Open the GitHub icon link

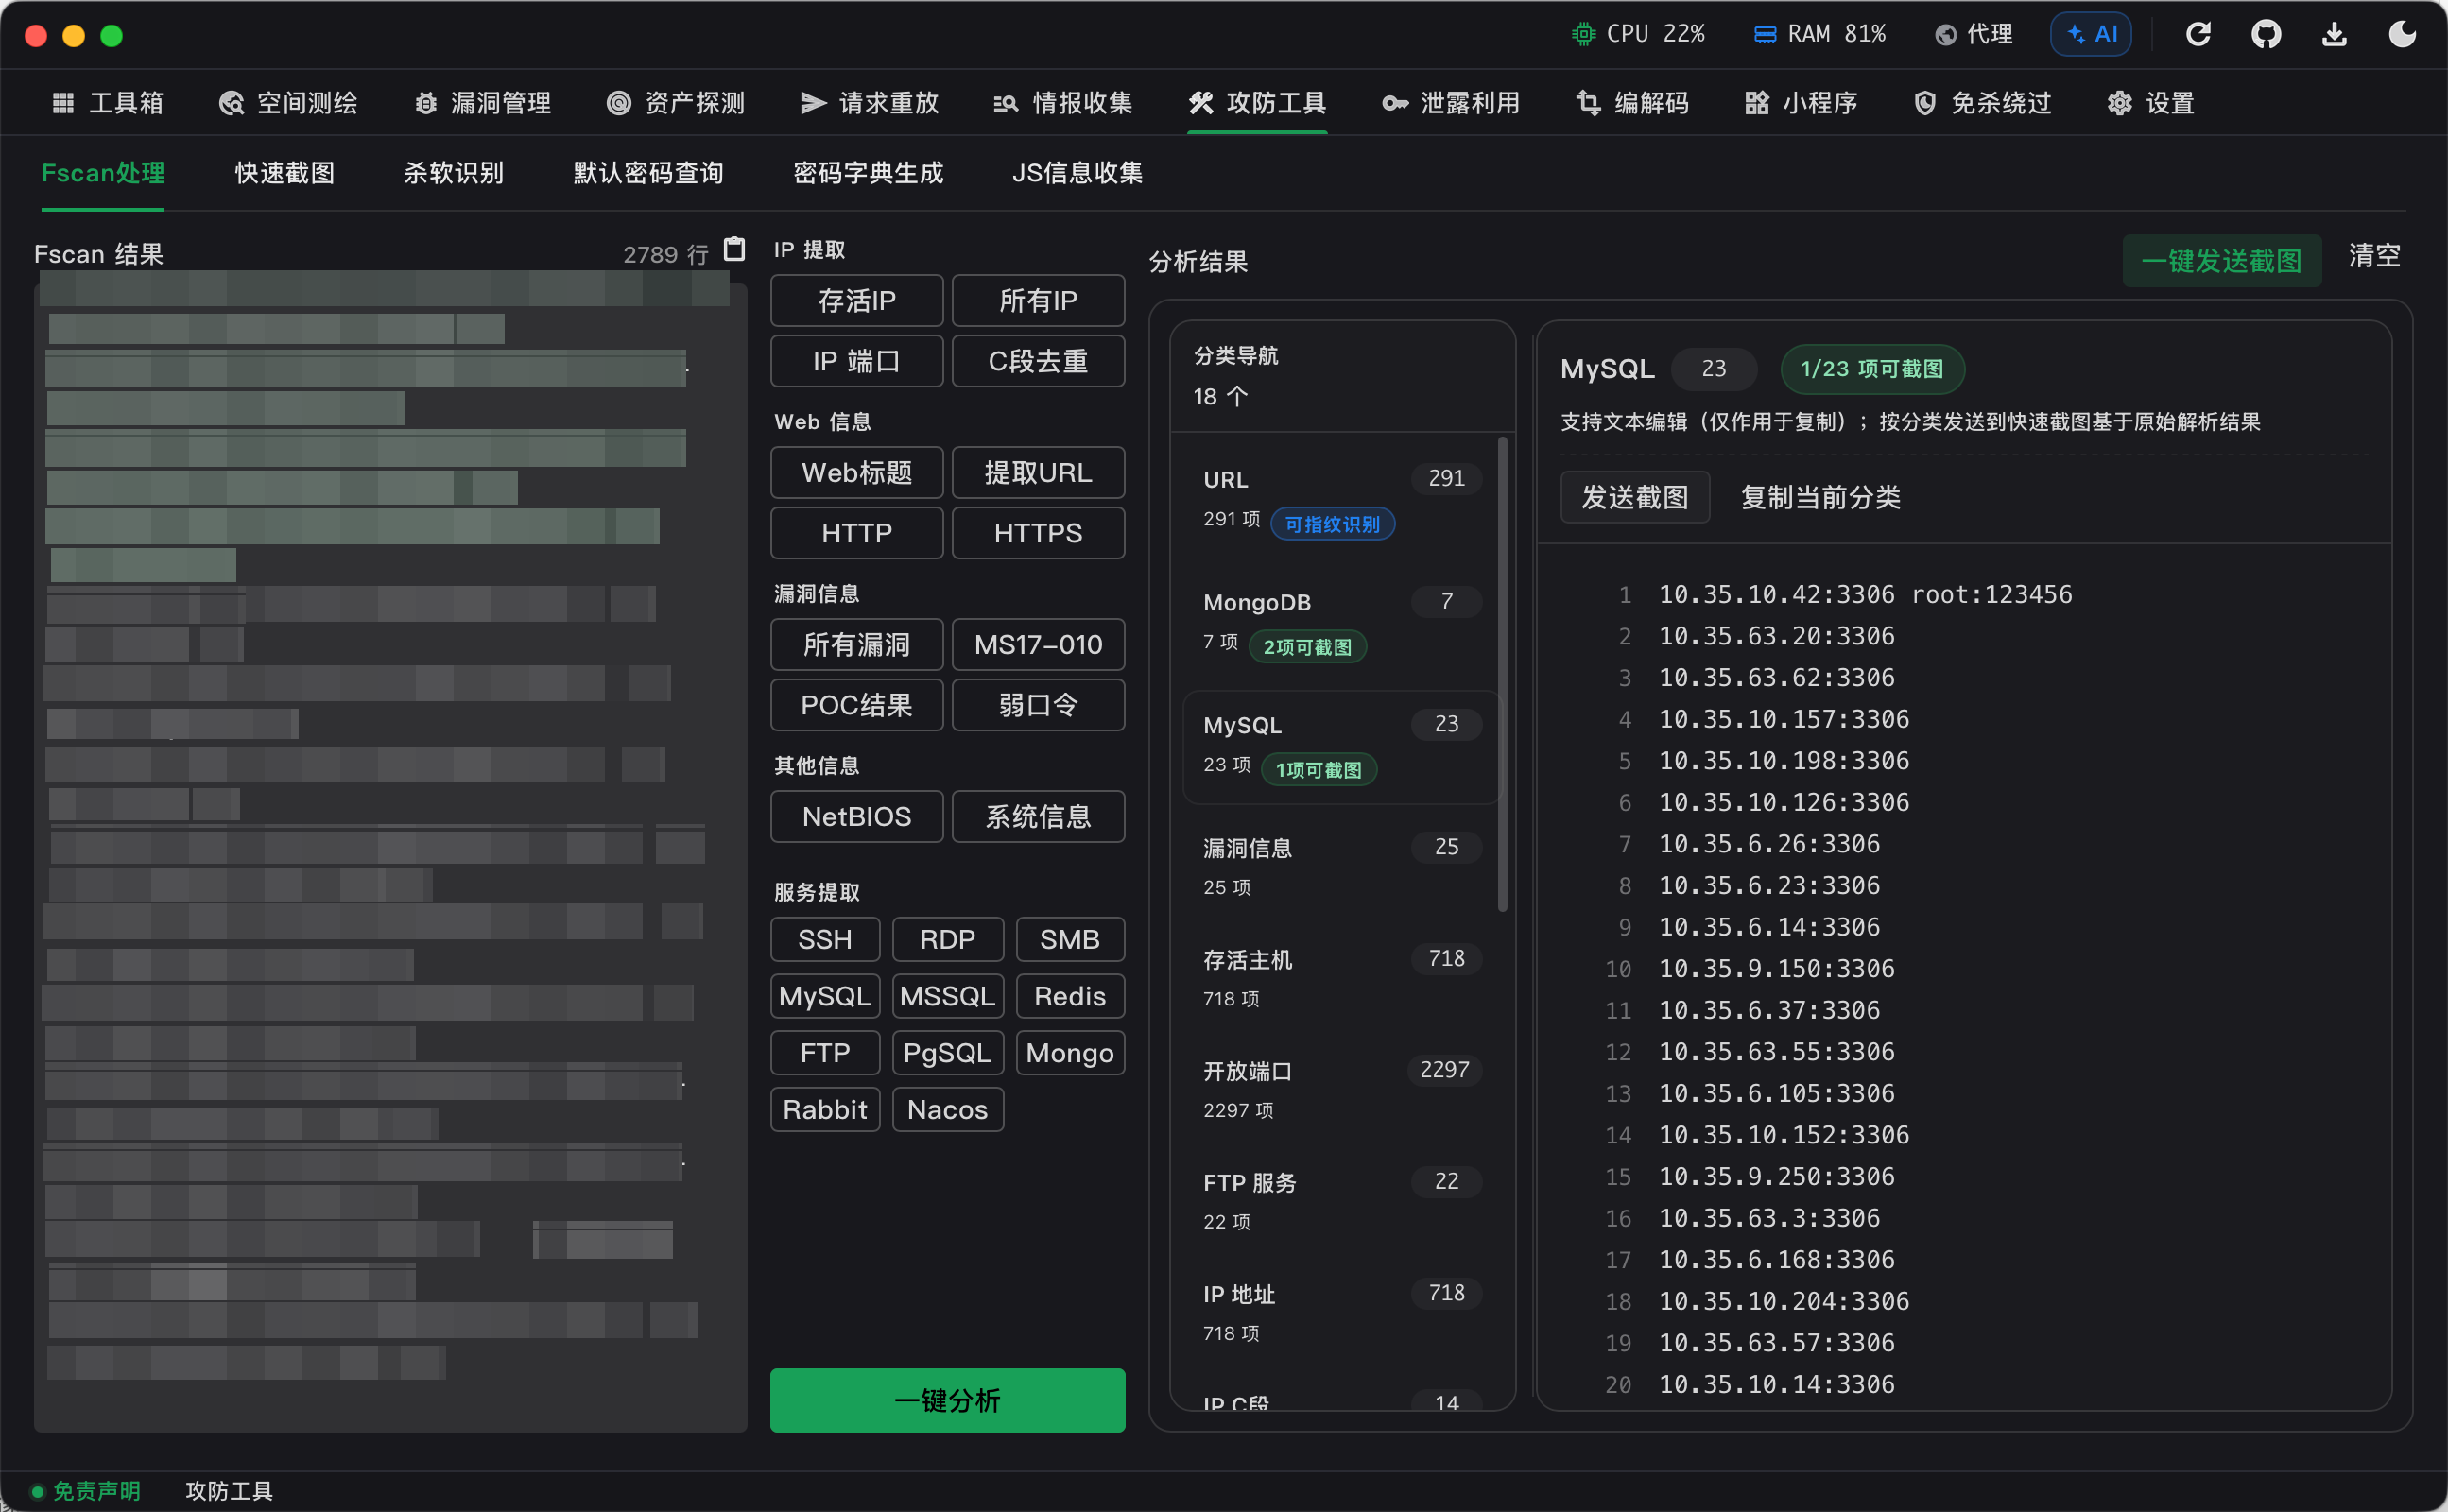point(2266,35)
